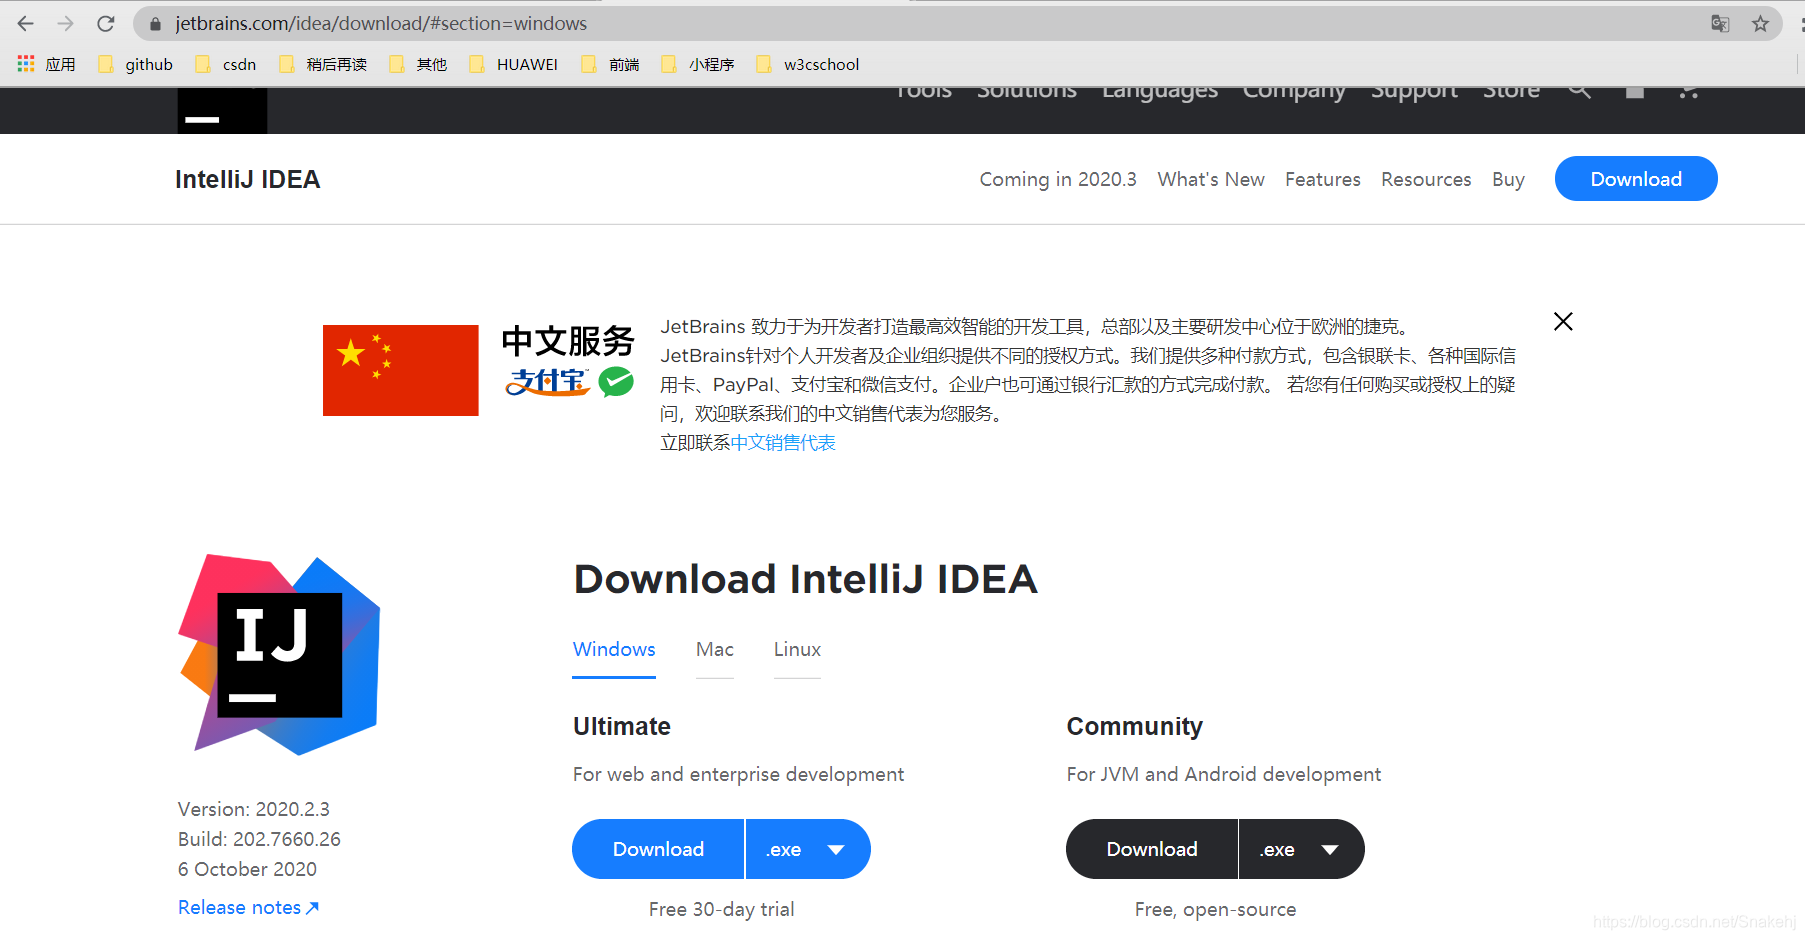Click the IntelliJ IDEA product title

click(x=248, y=179)
